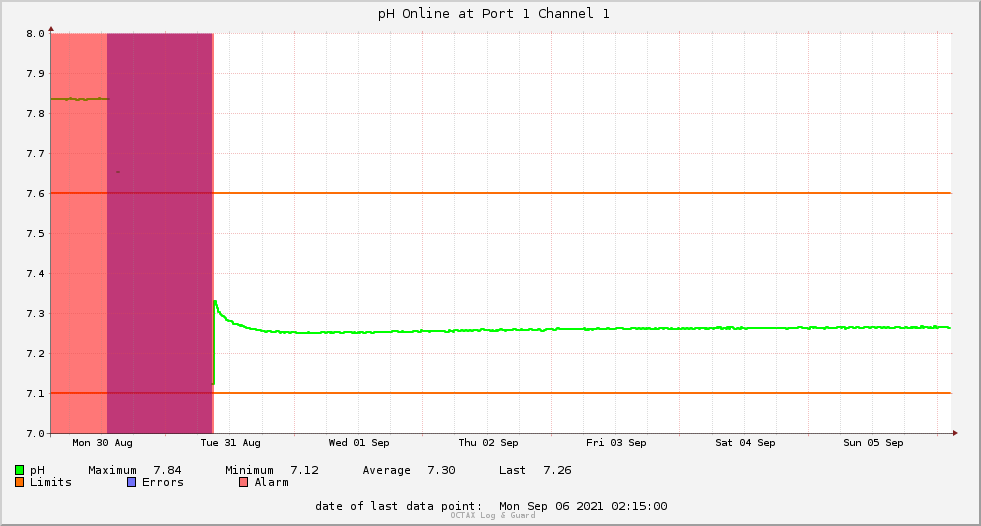Viewport: 981px width, 526px height.
Task: Click the 'Mon Sep 06 2021 02:15:00' timestamp
Action: click(x=583, y=506)
